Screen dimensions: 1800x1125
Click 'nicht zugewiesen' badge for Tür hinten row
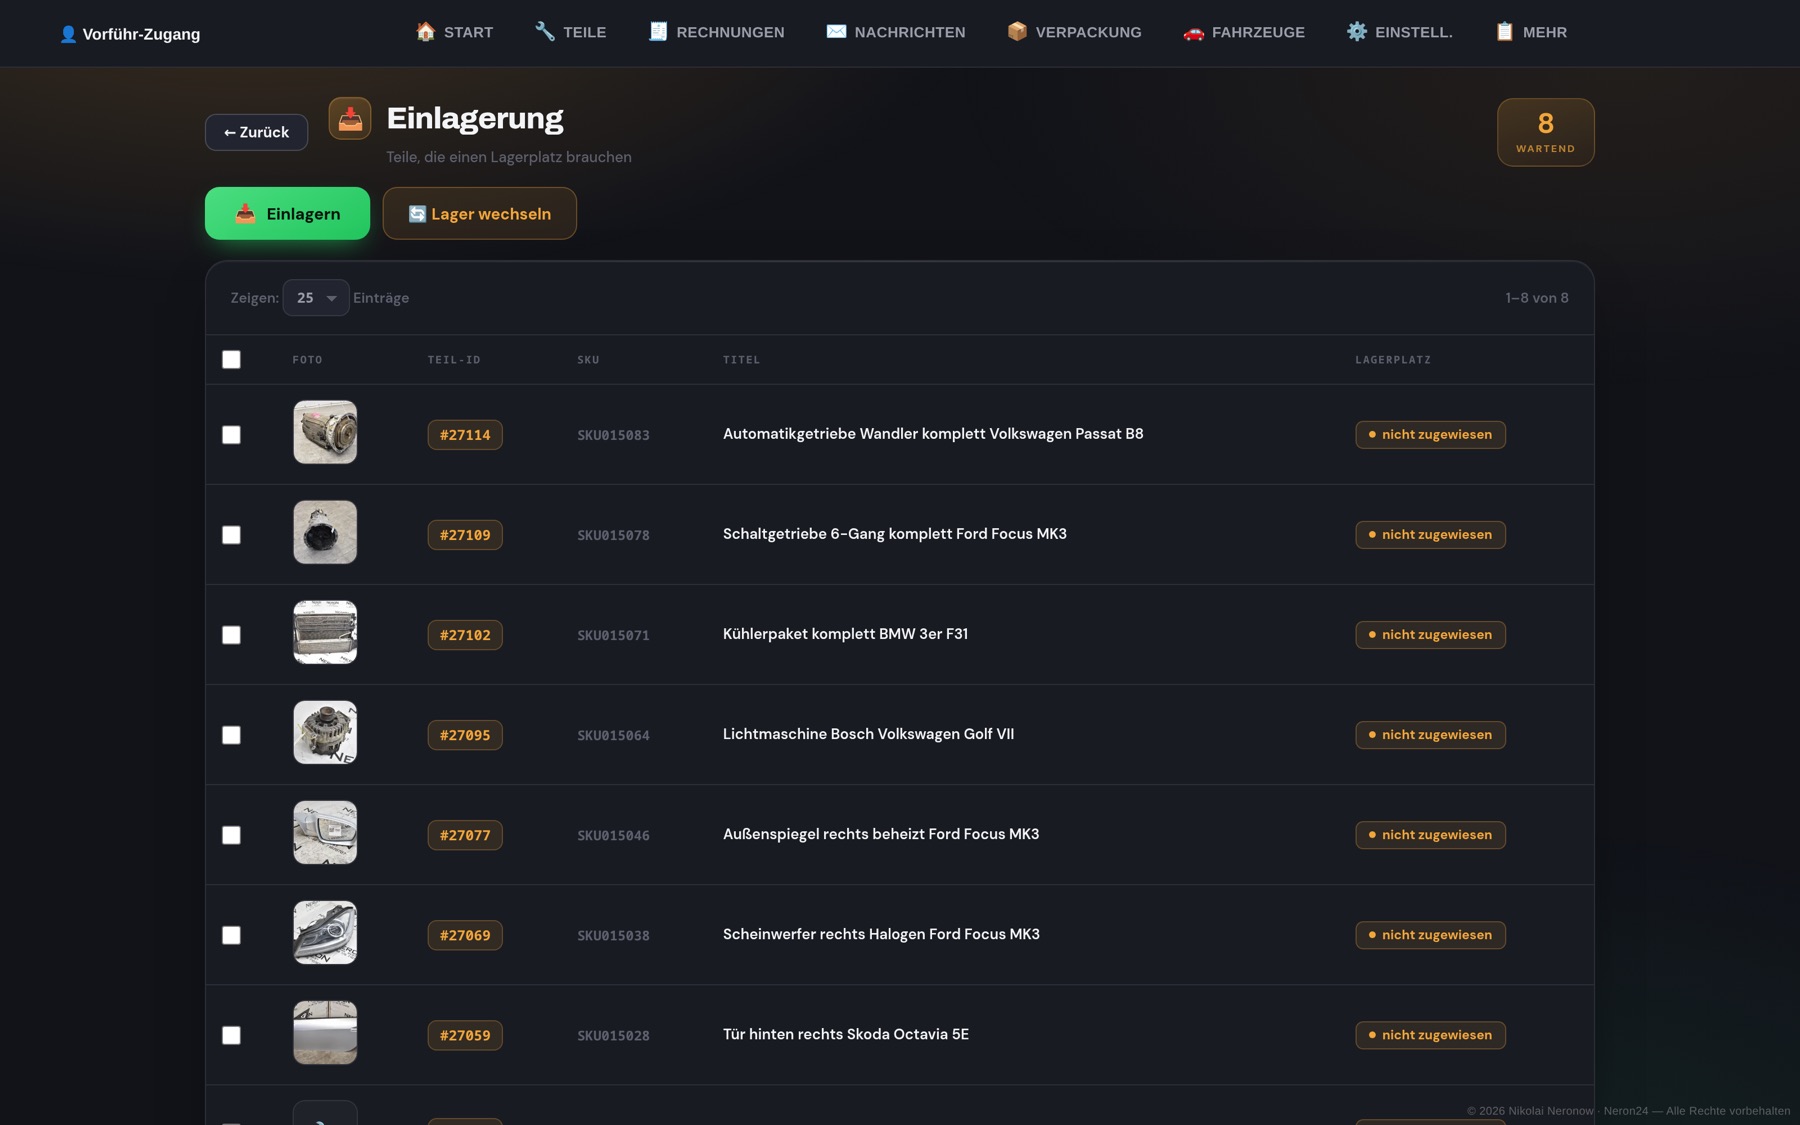pos(1430,1035)
